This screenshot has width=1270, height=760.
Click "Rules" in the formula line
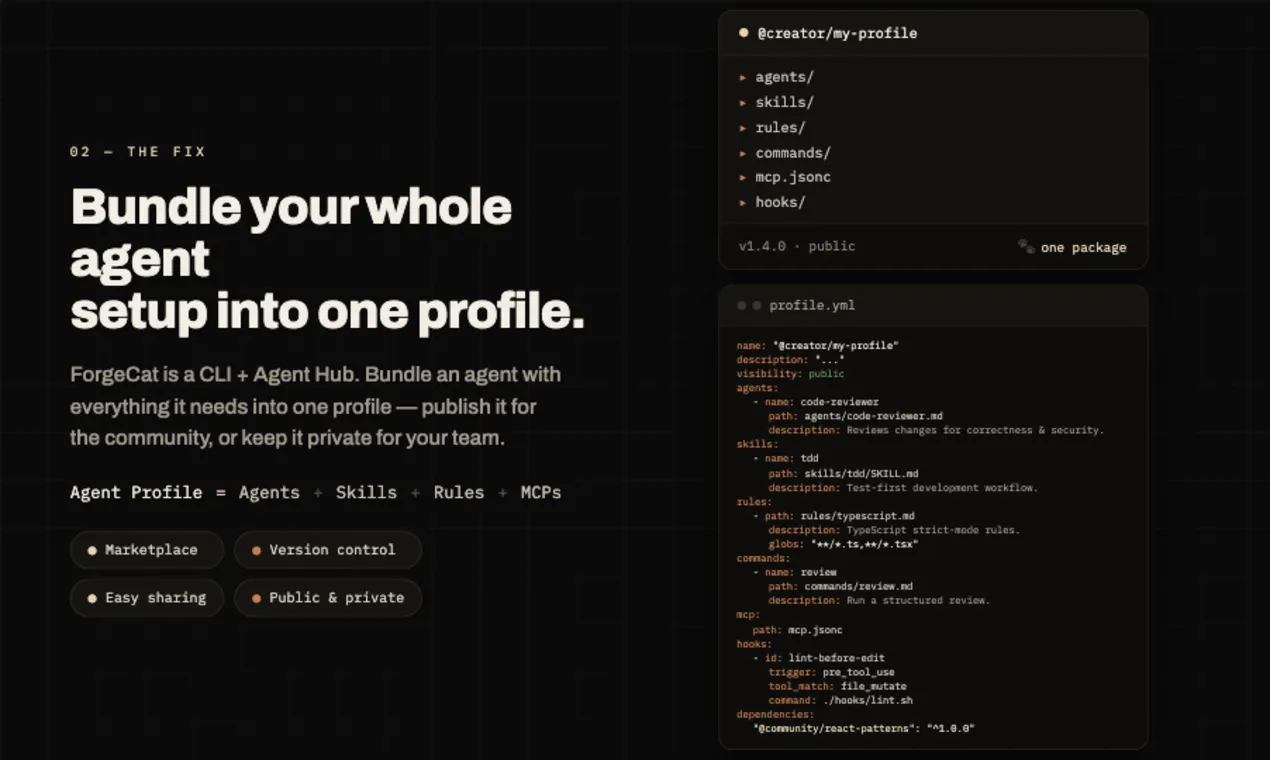[459, 492]
